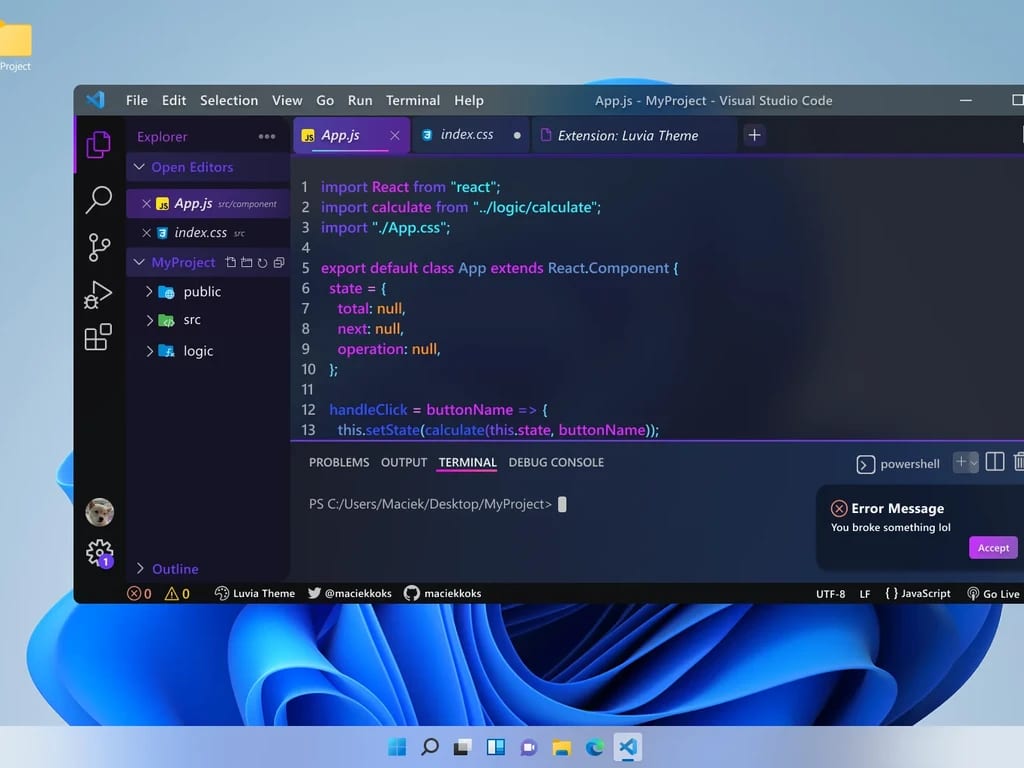Click the powershell terminal icon

[865, 464]
